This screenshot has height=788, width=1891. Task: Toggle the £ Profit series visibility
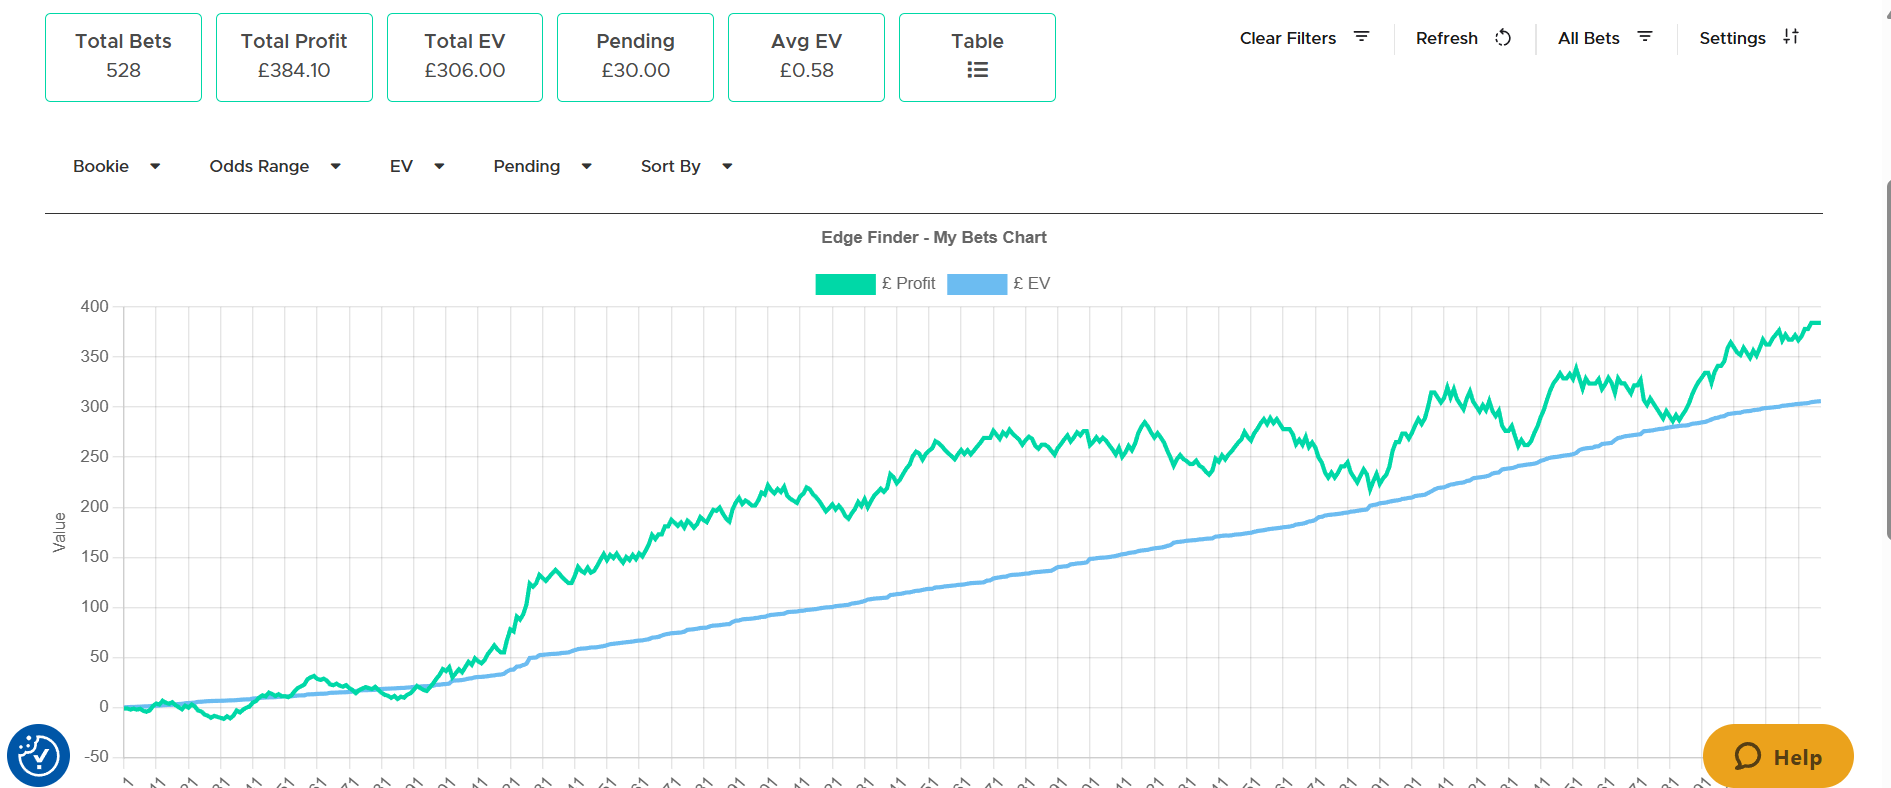pyautogui.click(x=908, y=284)
